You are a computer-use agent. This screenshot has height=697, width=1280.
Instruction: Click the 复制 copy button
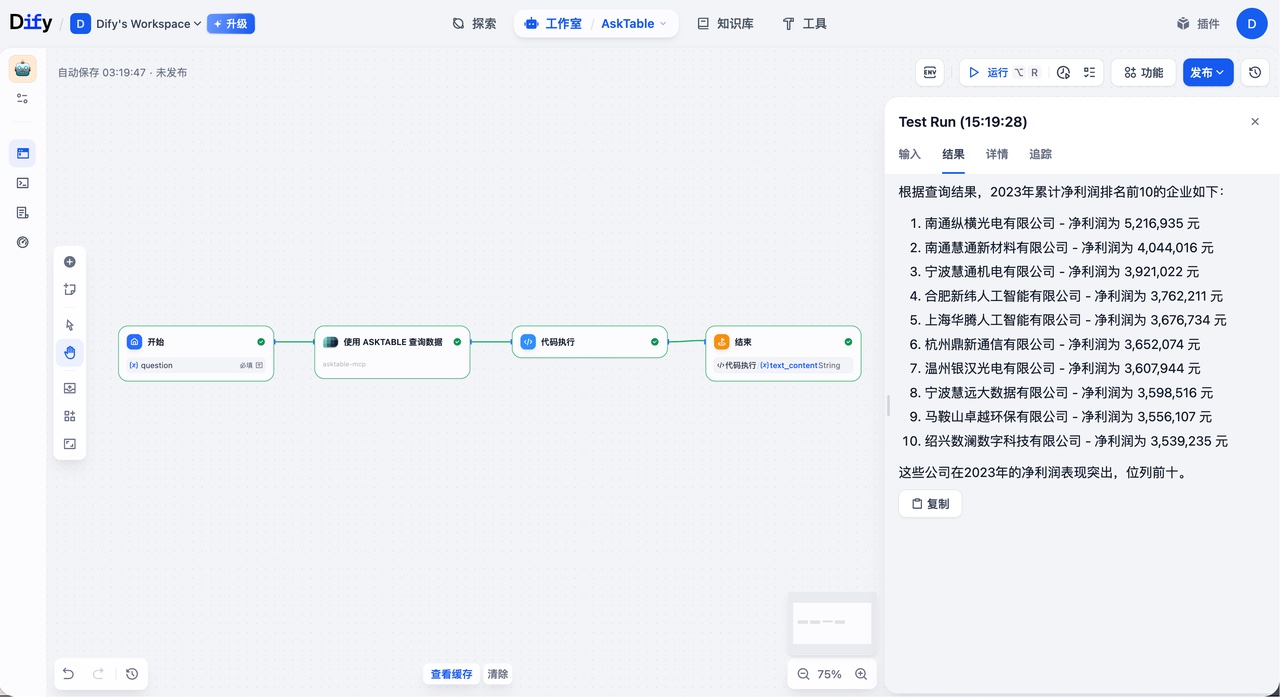point(929,503)
